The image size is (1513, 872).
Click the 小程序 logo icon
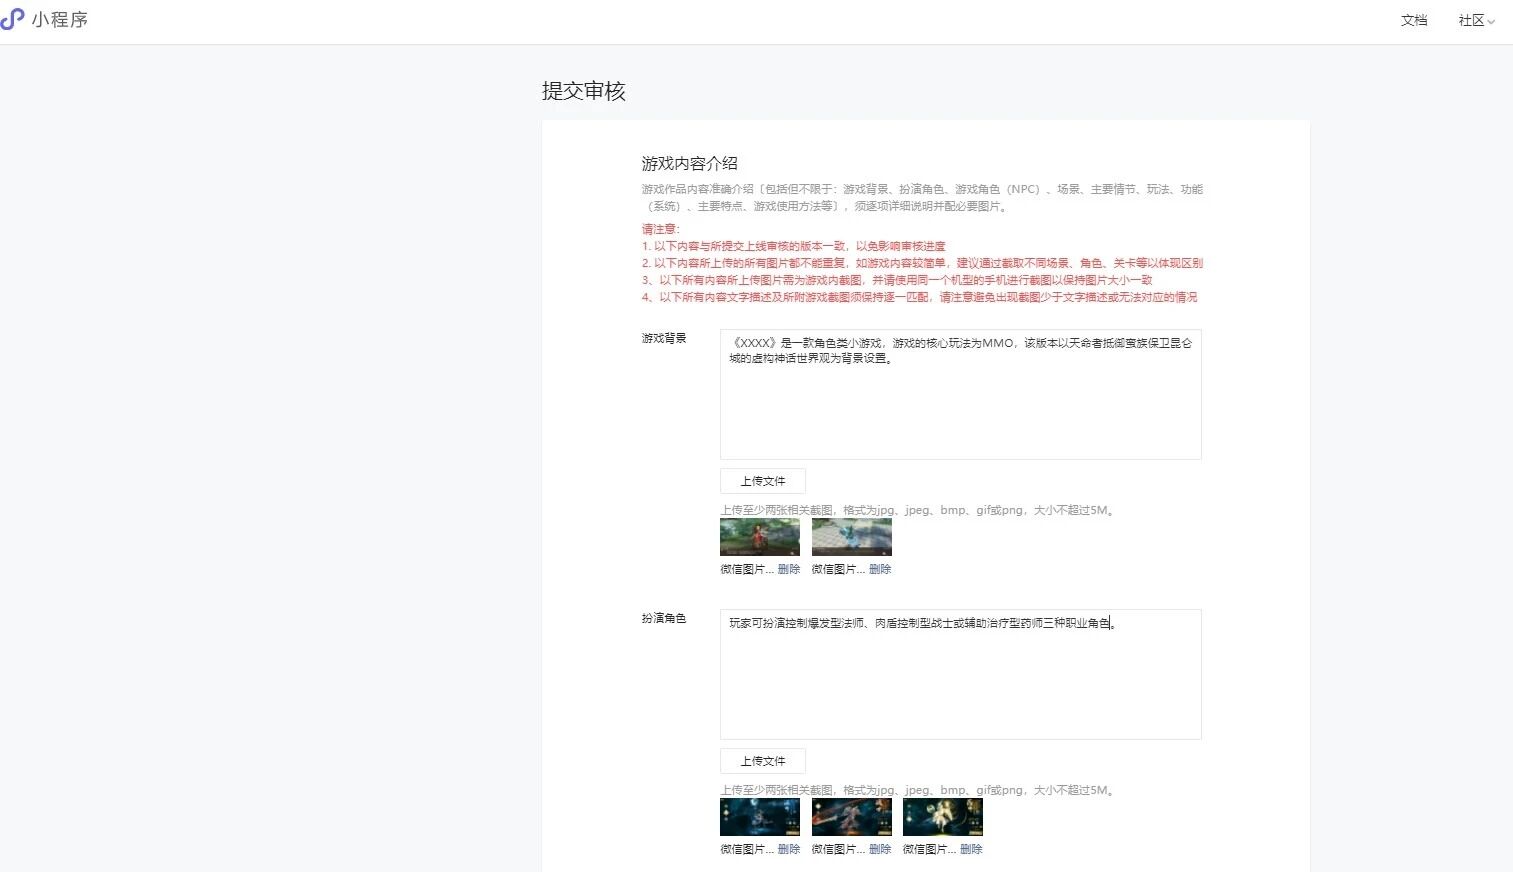coord(12,19)
